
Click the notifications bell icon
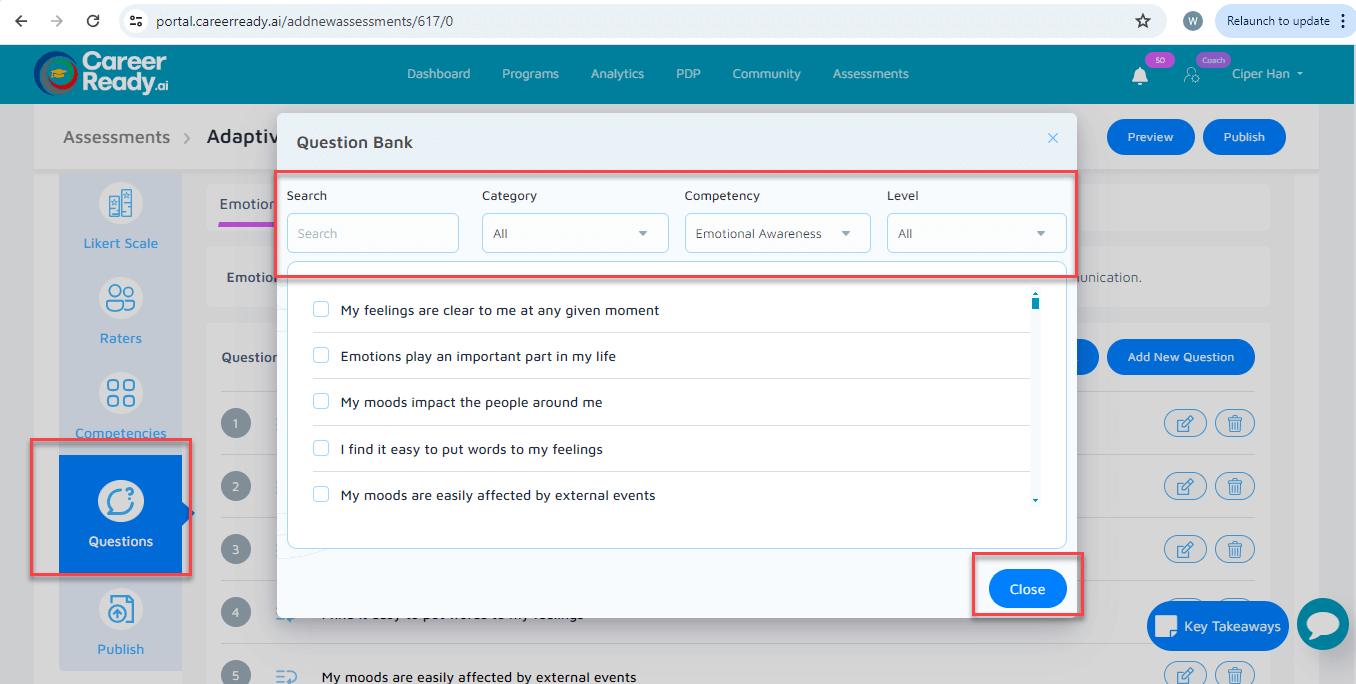(x=1139, y=74)
